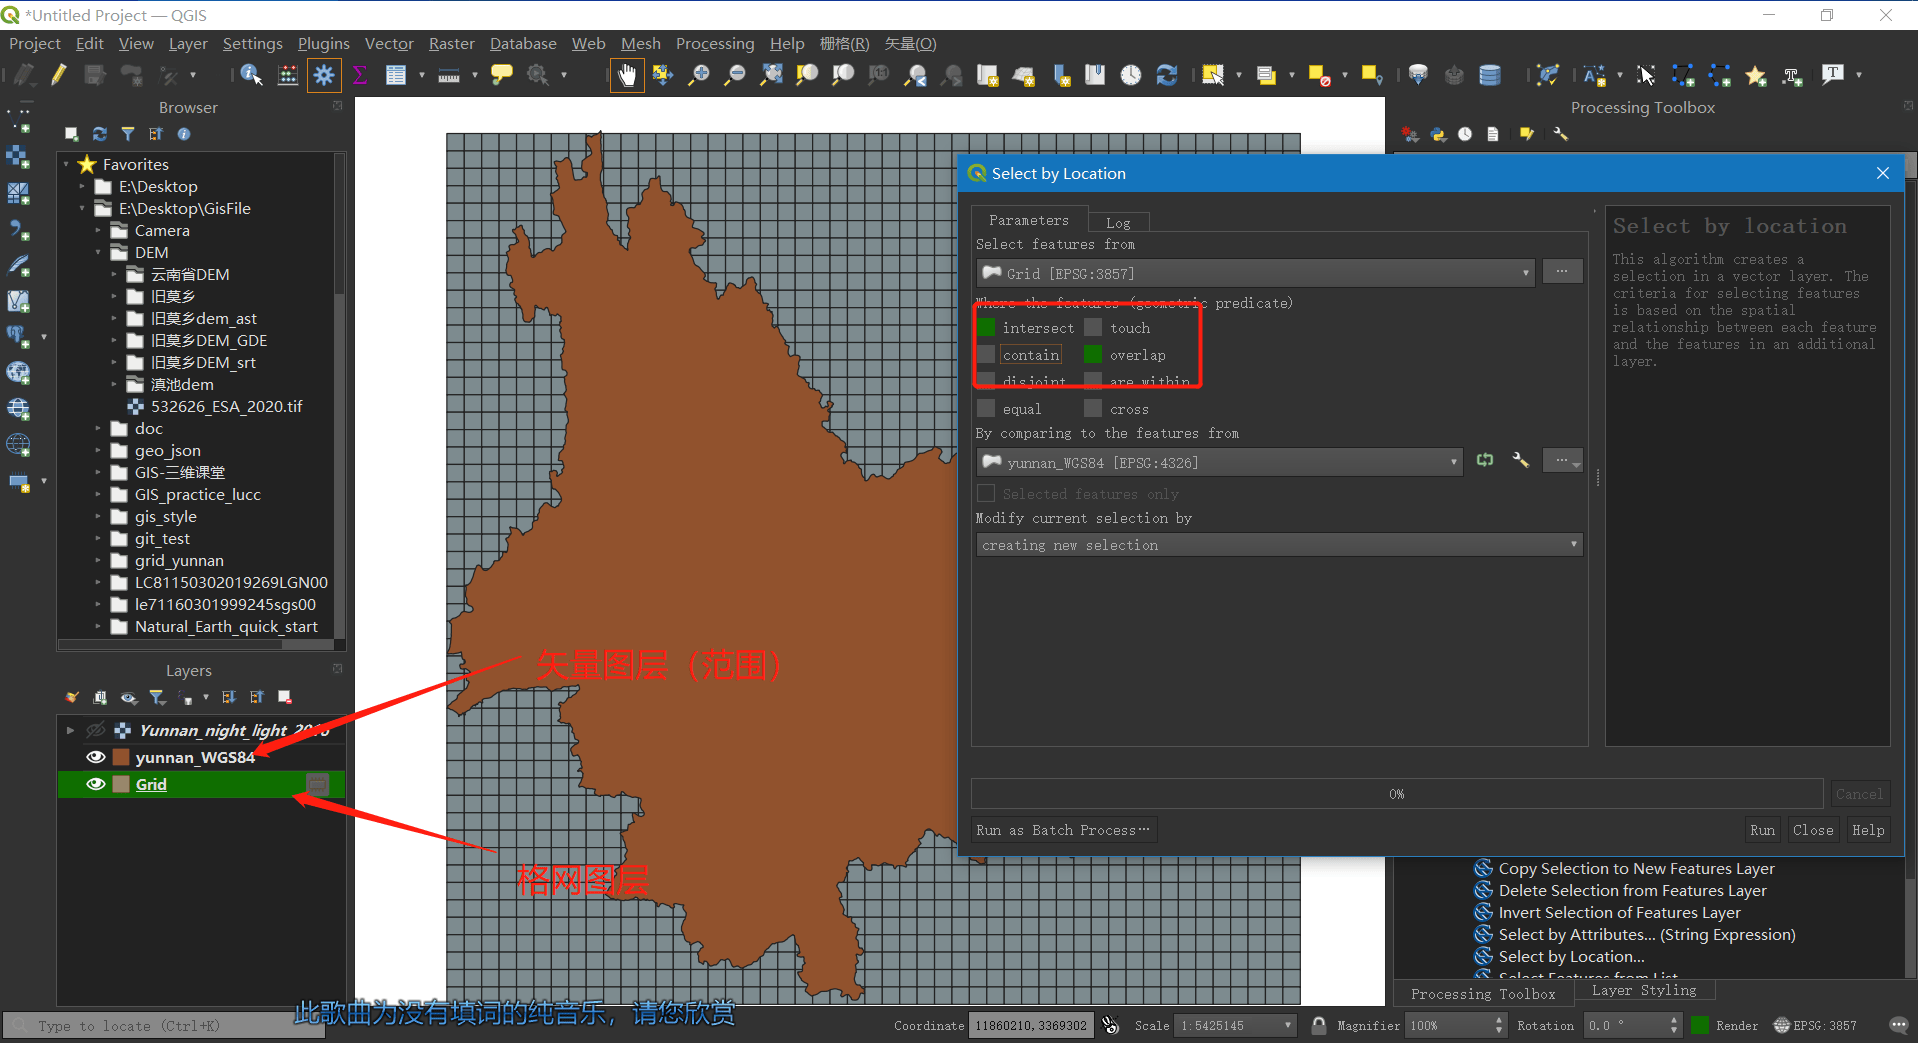
Task: Open the comparing layer yunnan_WGS84 dropdown
Action: [x=1220, y=462]
